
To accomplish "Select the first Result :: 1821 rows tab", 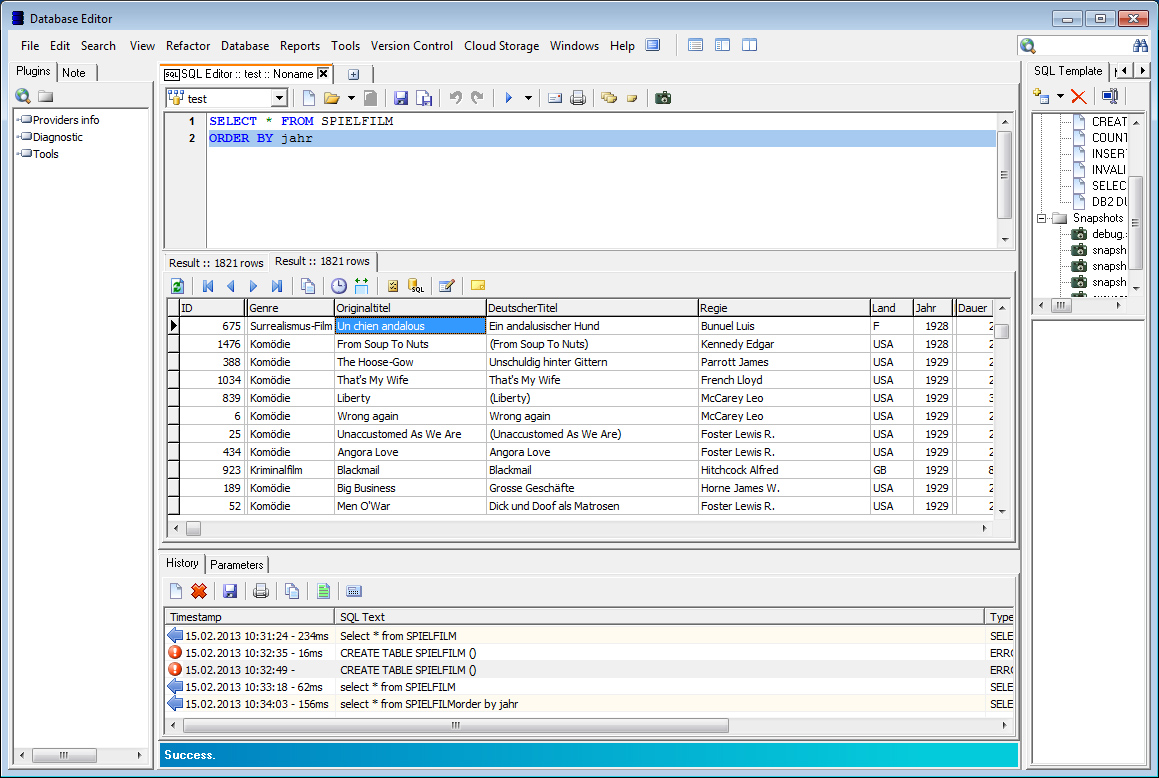I will (216, 263).
